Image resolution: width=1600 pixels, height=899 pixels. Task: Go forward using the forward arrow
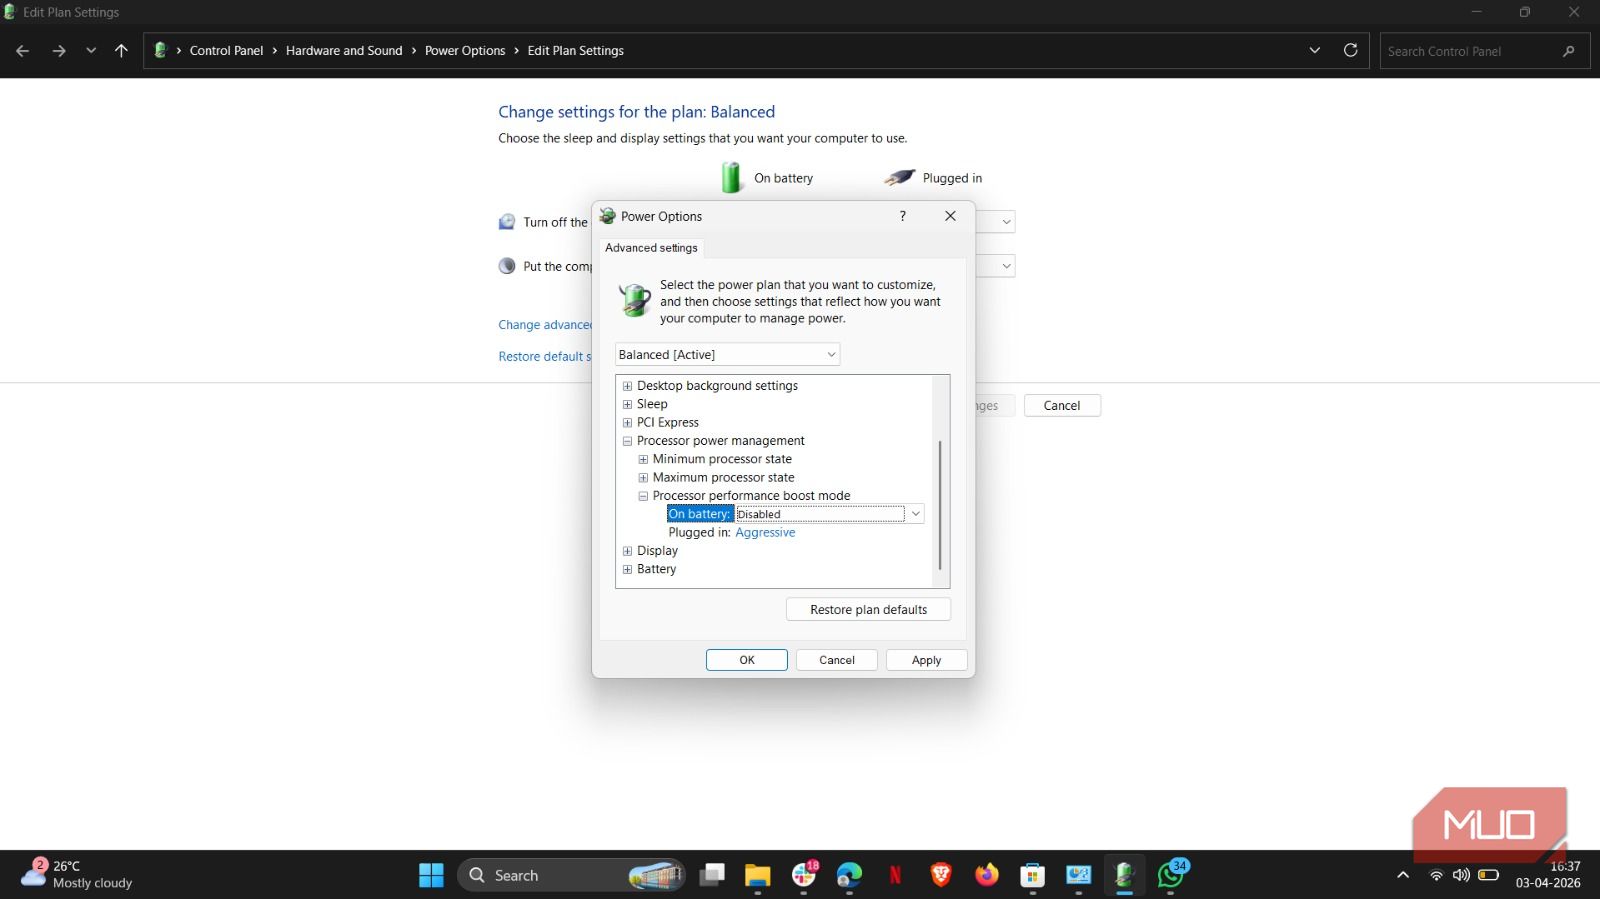[59, 51]
